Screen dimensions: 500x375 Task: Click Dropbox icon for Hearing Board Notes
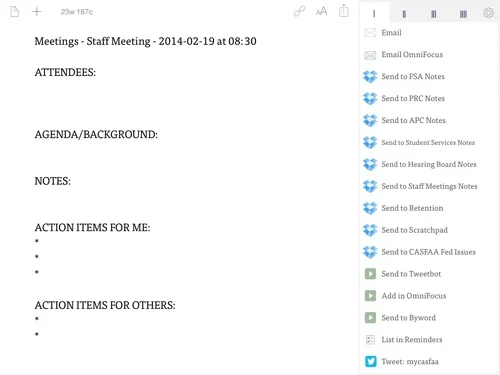tap(370, 164)
